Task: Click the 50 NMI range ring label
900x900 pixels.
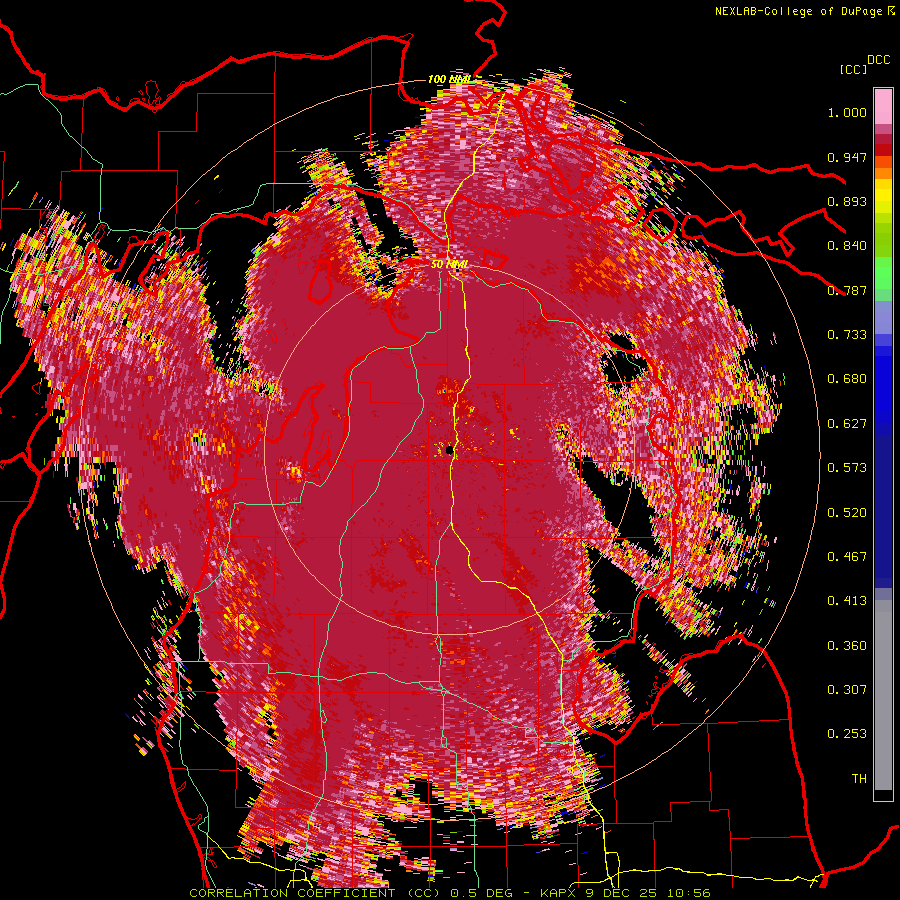Action: pos(449,265)
